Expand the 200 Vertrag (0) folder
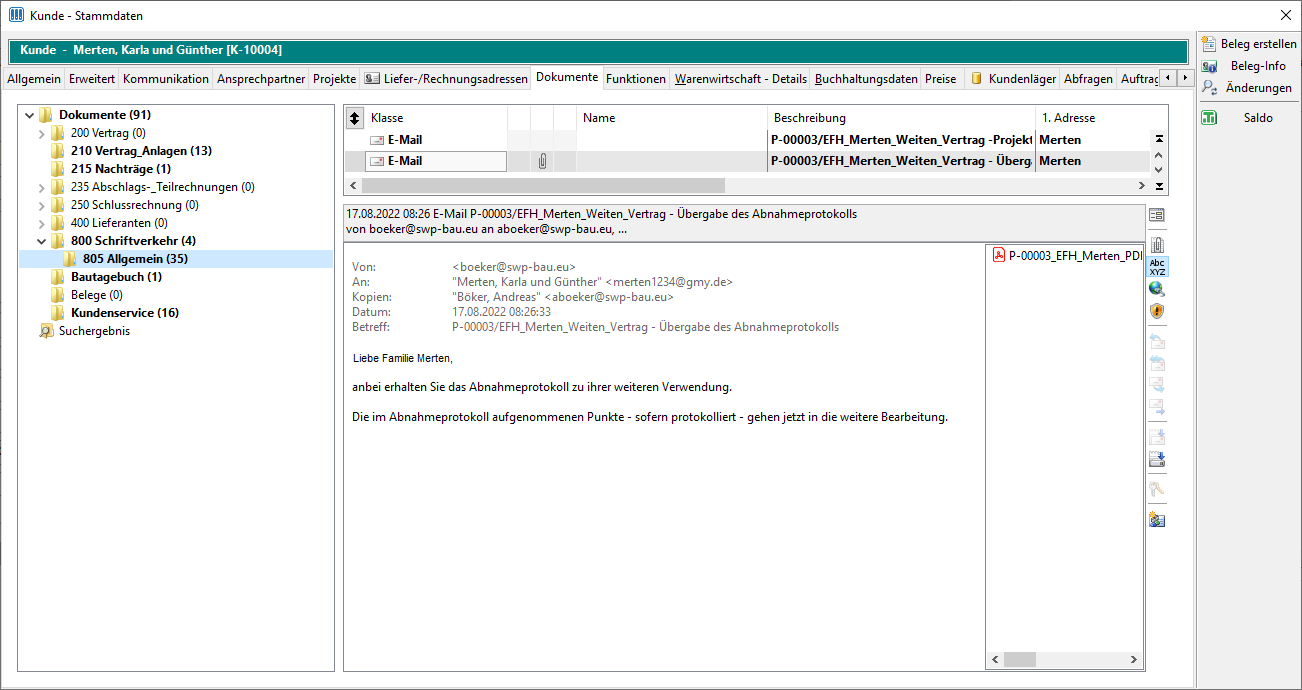 point(41,133)
